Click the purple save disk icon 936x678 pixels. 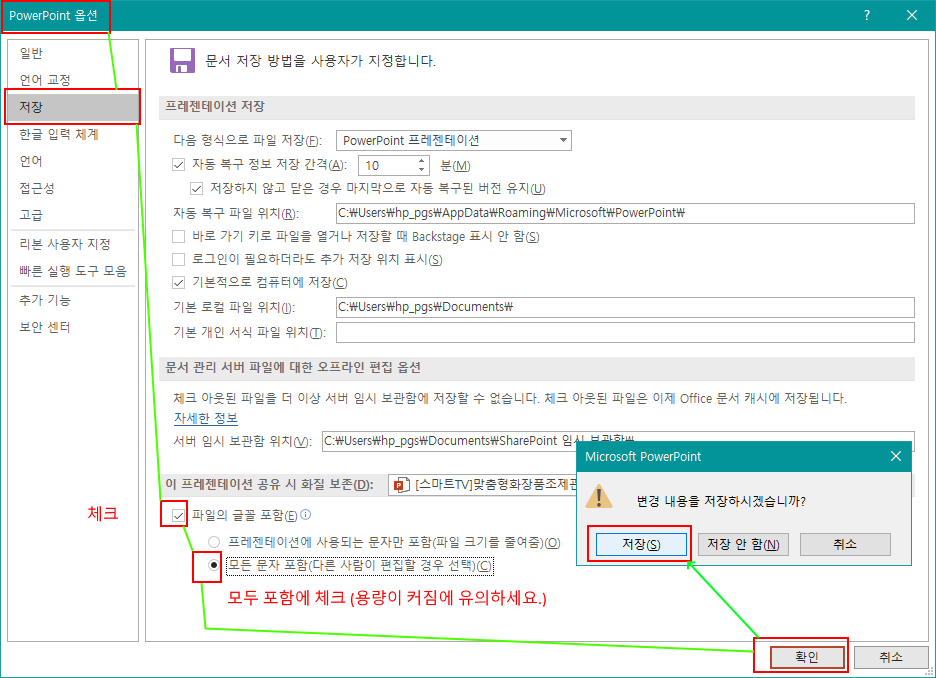point(182,60)
